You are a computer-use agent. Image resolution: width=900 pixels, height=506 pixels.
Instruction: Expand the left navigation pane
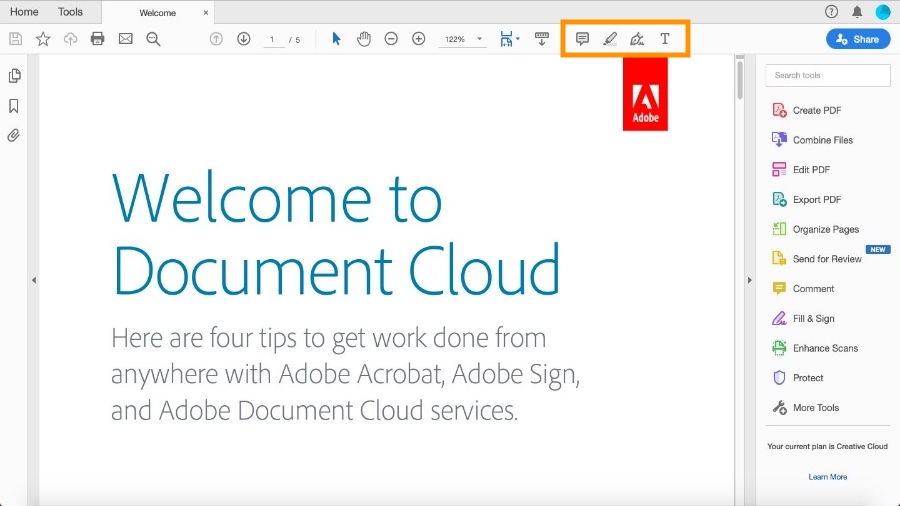pos(34,280)
